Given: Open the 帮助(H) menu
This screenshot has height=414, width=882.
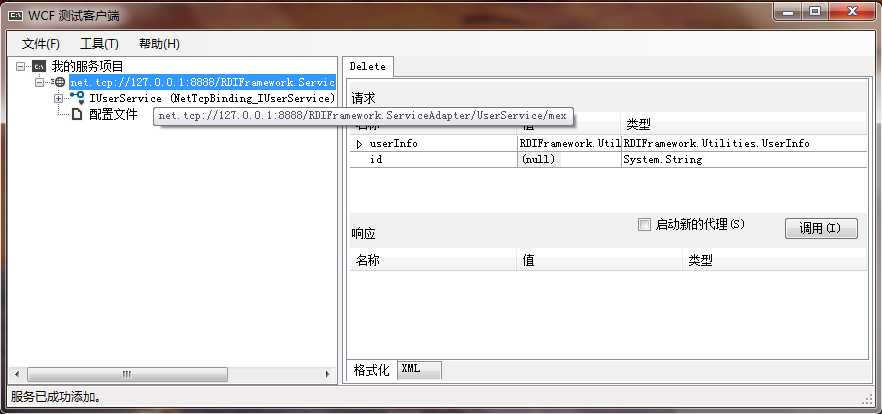Looking at the screenshot, I should coord(159,44).
